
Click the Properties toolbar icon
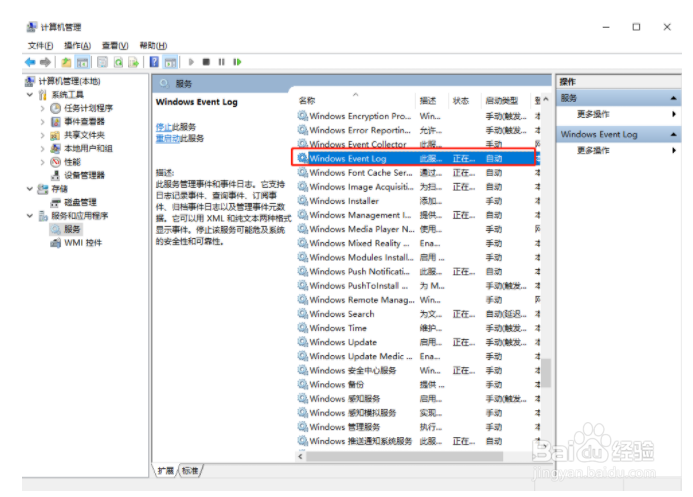click(103, 62)
